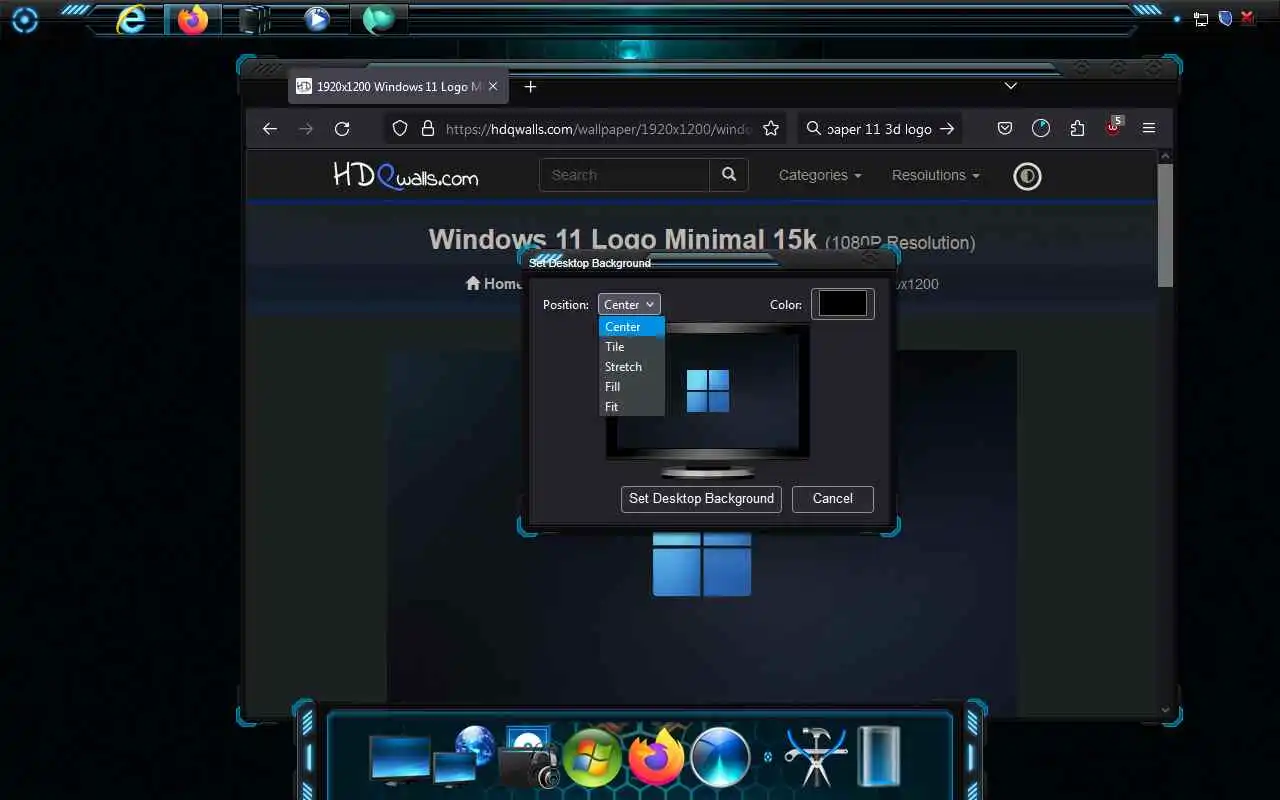Launch Firefox from the bottom dock
The width and height of the screenshot is (1280, 800).
(x=656, y=757)
